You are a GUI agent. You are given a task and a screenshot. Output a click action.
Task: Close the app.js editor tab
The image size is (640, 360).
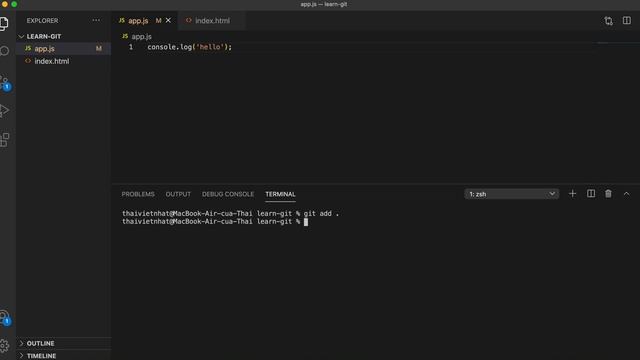click(x=168, y=20)
